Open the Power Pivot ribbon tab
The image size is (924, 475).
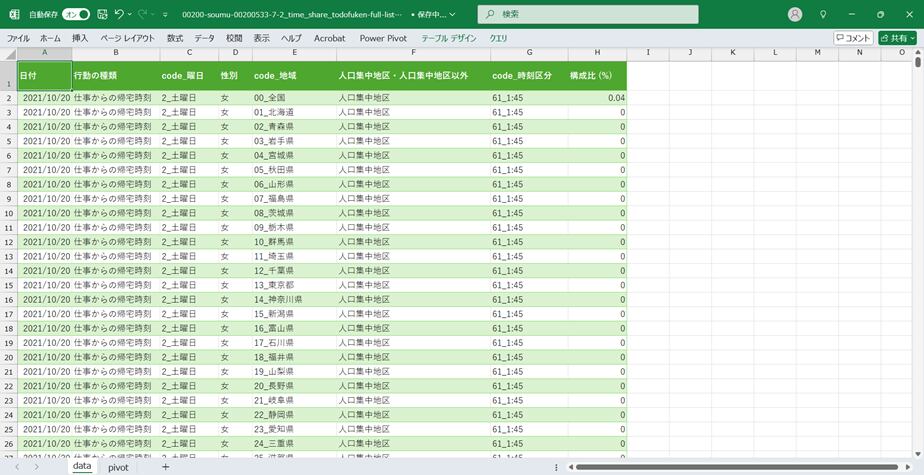(383, 38)
